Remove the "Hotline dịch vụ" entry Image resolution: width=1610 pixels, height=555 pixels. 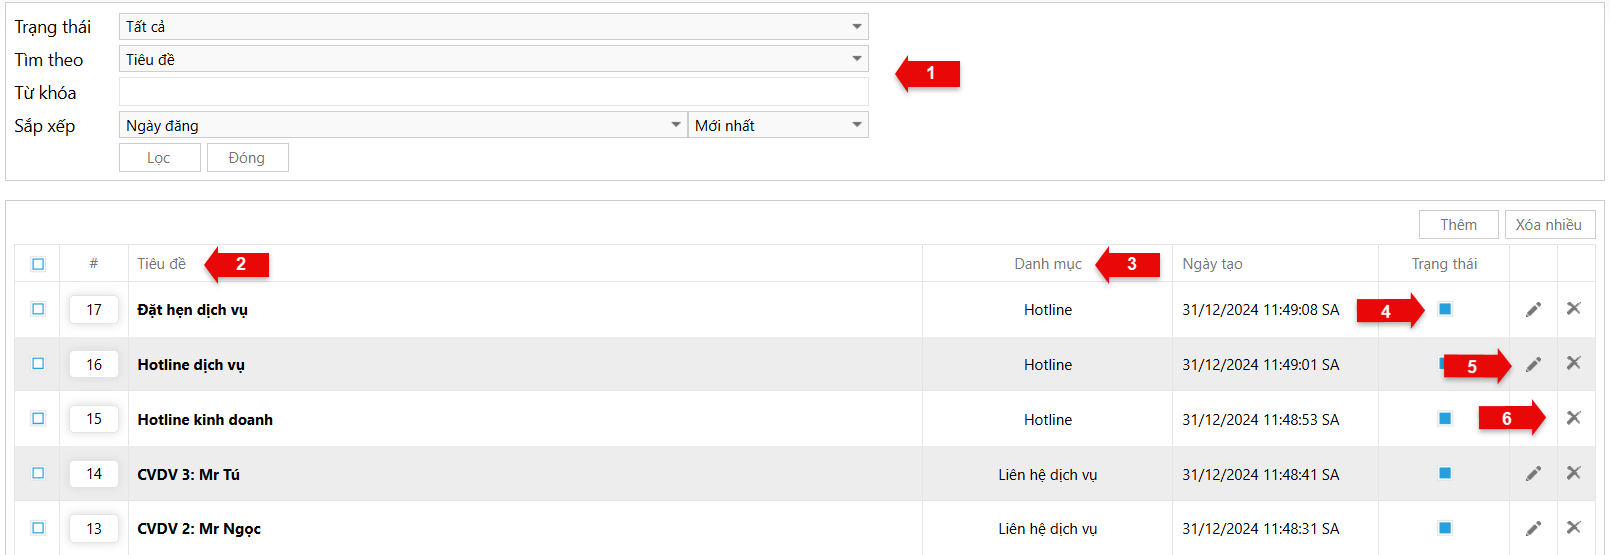[1573, 364]
